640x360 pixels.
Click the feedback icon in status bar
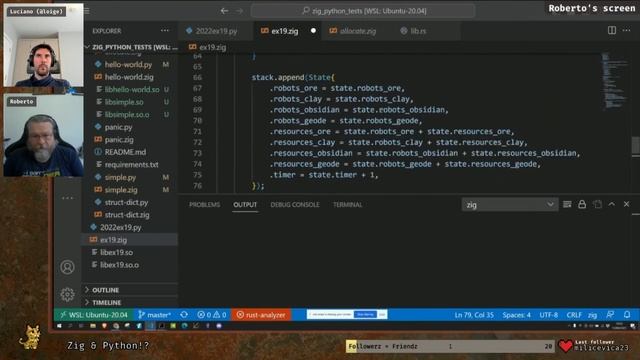610,315
